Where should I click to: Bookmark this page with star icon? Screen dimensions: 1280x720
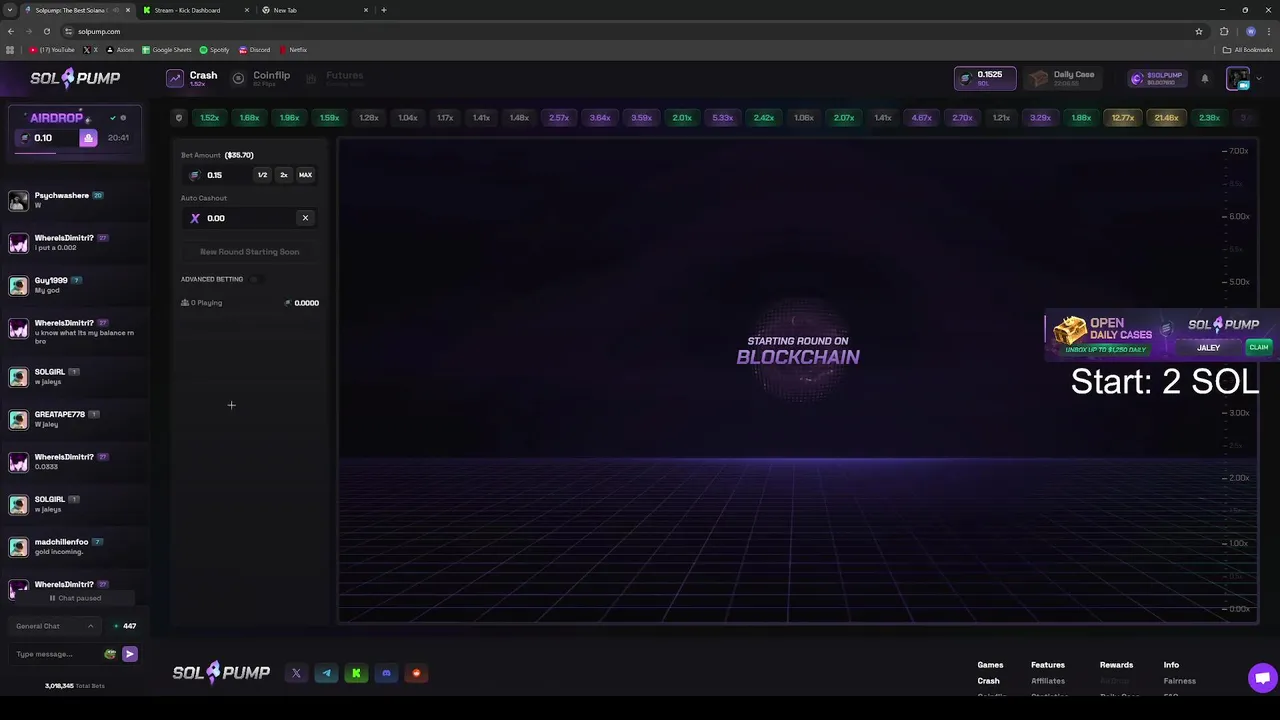[1199, 31]
